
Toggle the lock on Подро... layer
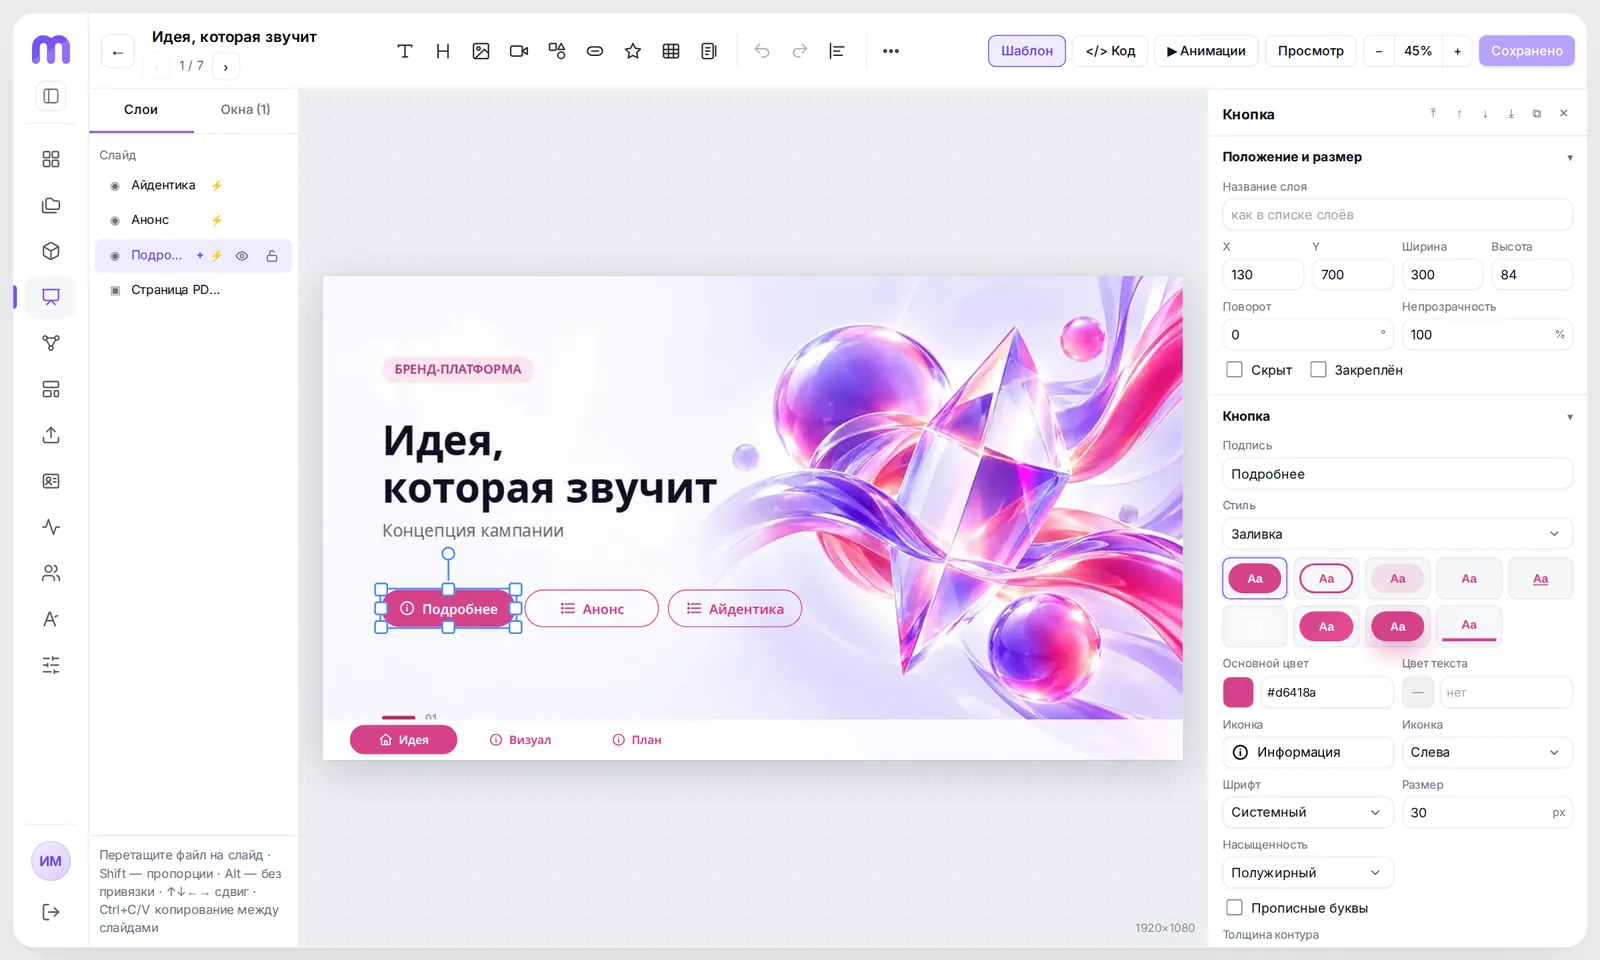coord(272,256)
